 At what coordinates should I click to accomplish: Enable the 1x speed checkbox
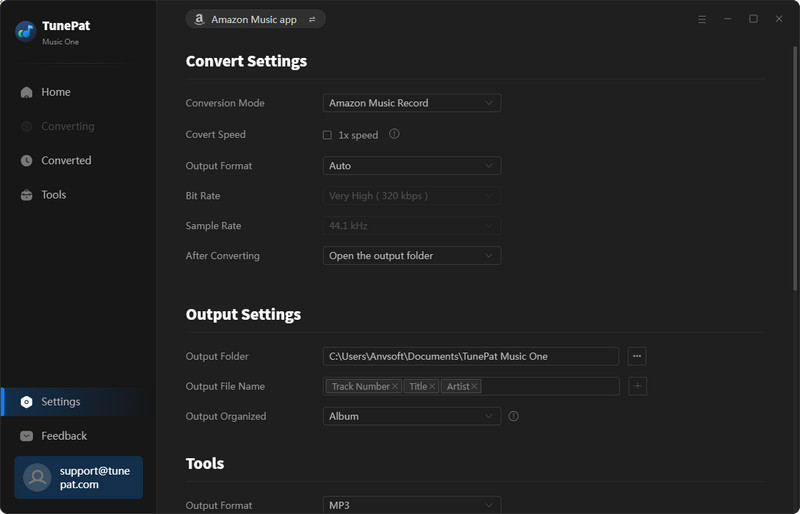[328, 135]
